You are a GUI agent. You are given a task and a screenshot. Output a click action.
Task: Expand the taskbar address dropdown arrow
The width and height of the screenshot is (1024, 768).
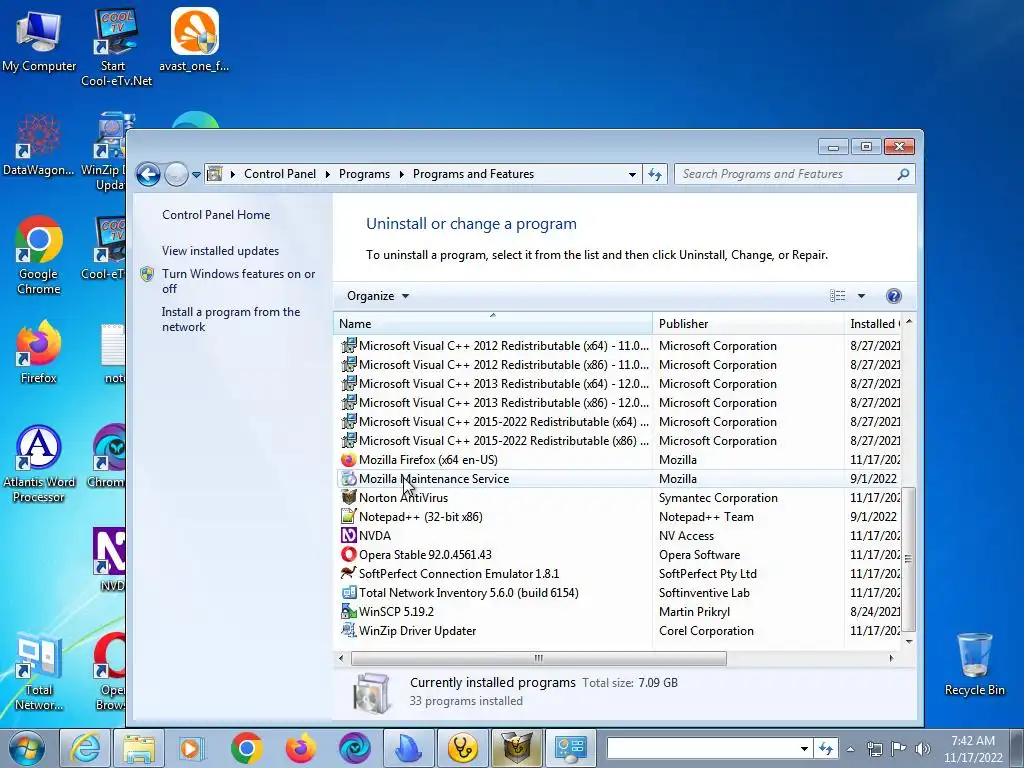point(804,749)
